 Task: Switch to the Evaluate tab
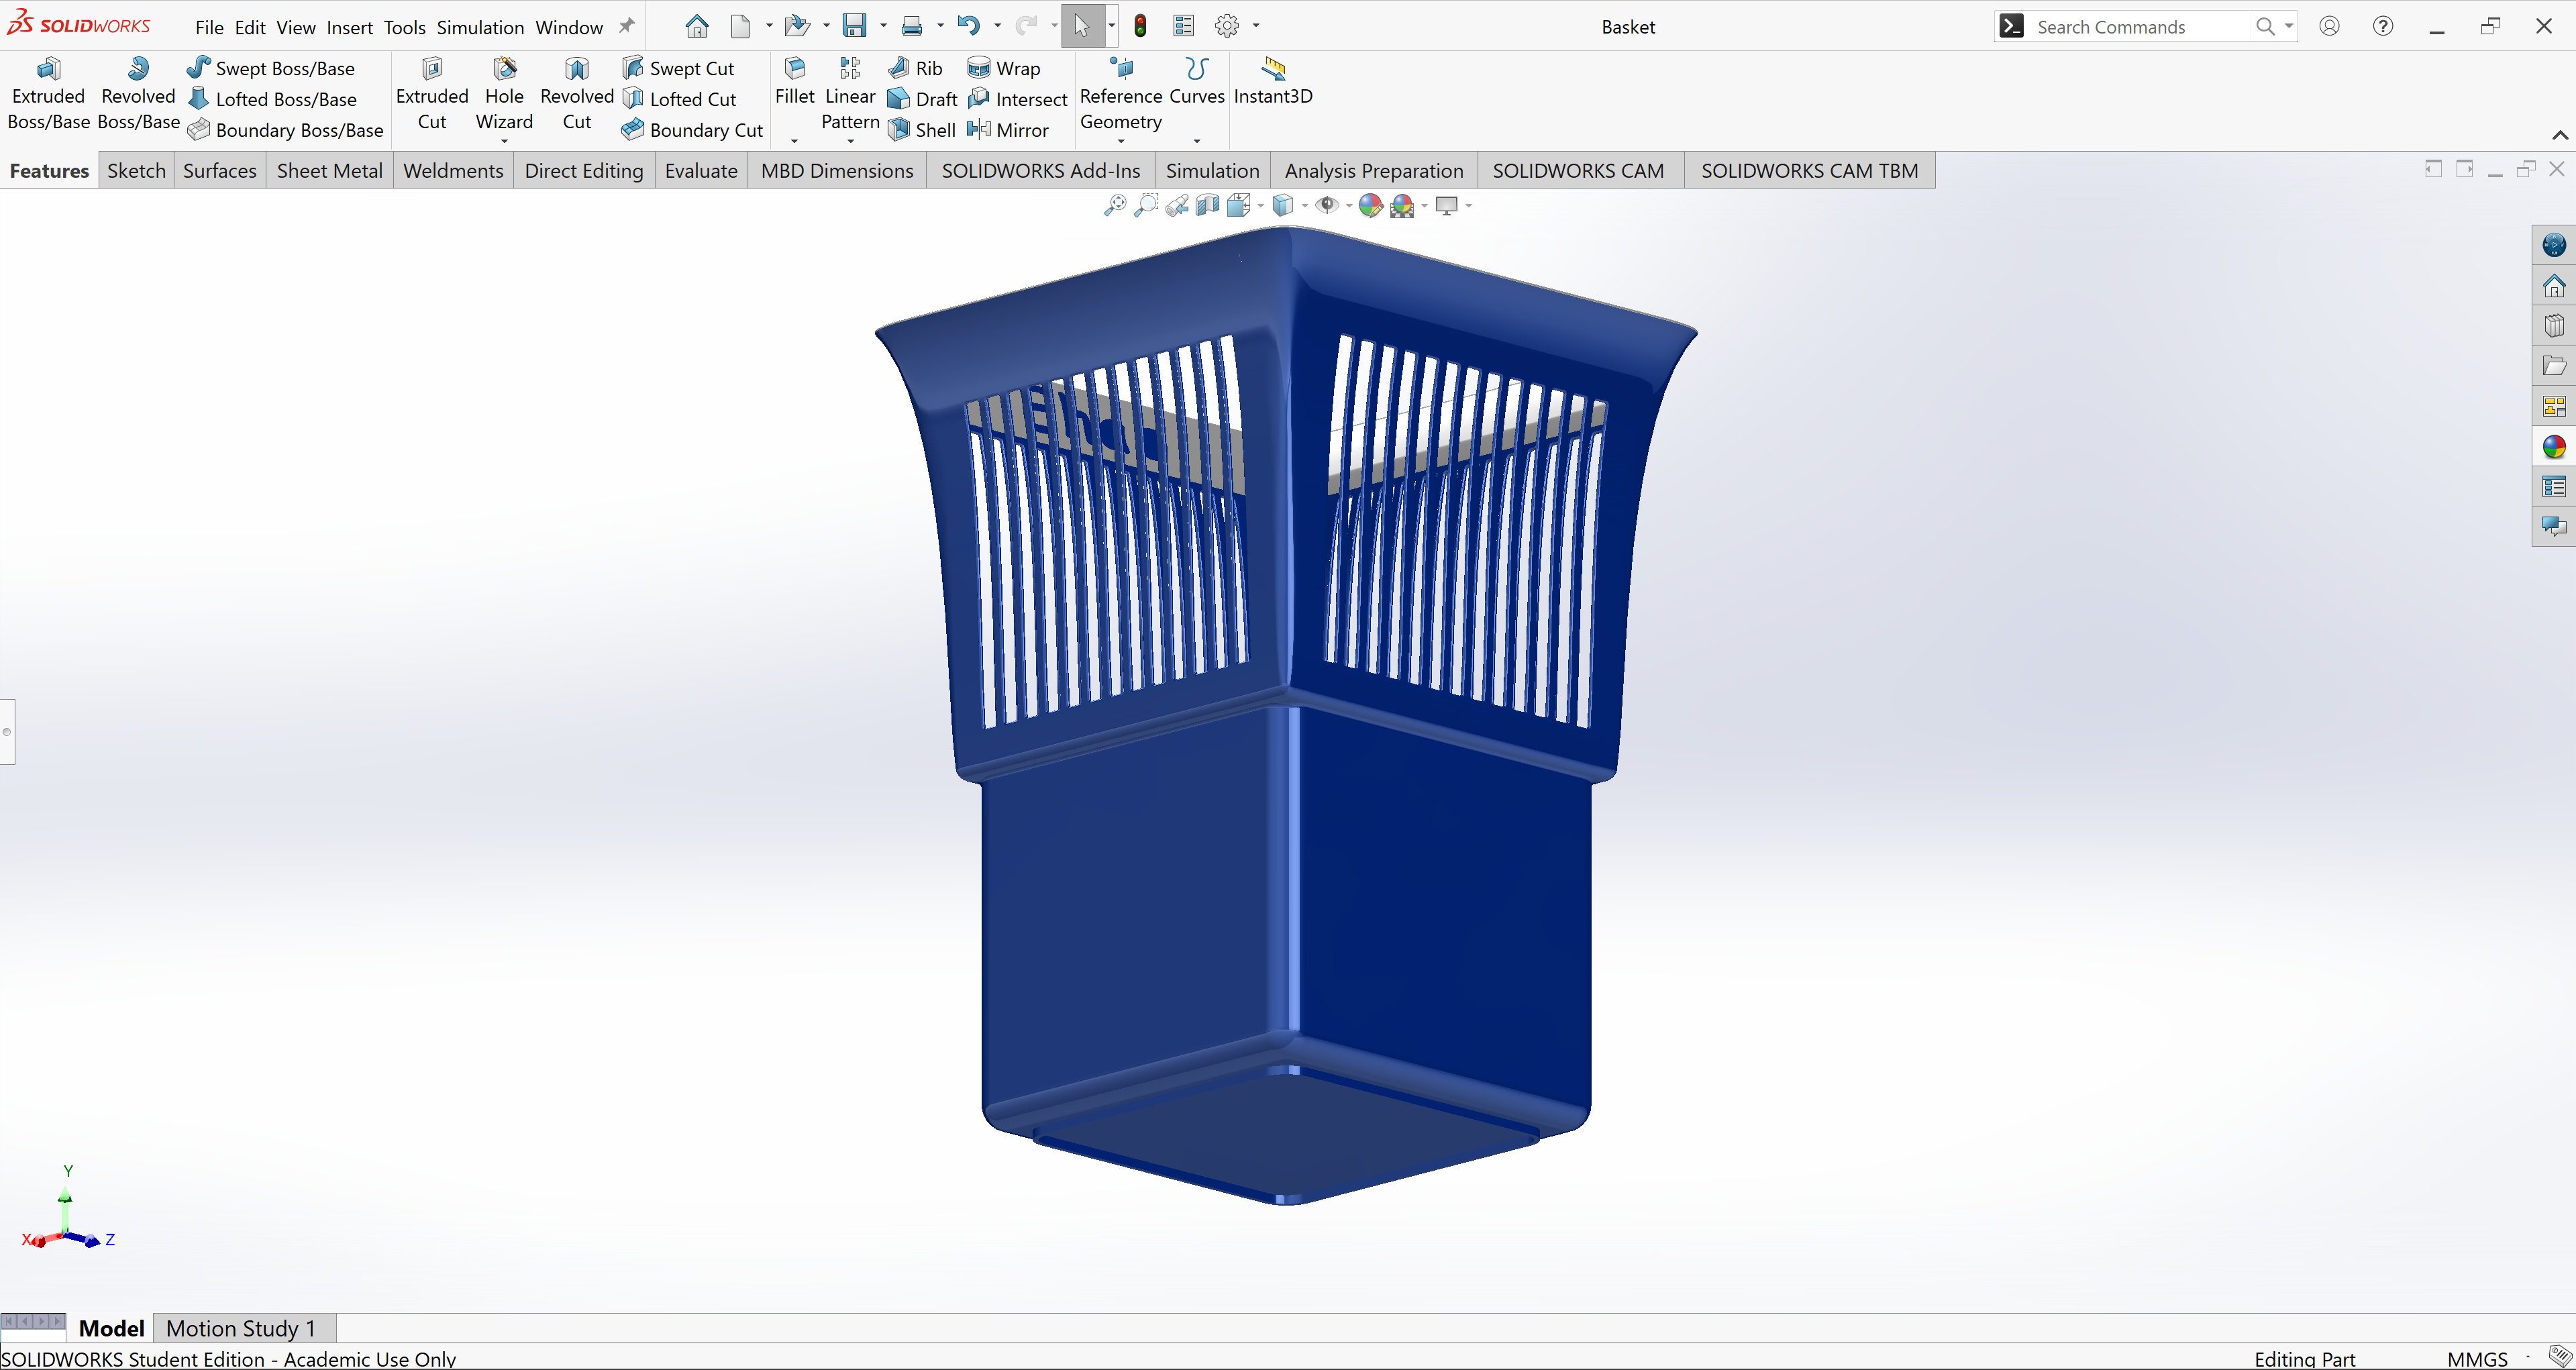click(701, 170)
